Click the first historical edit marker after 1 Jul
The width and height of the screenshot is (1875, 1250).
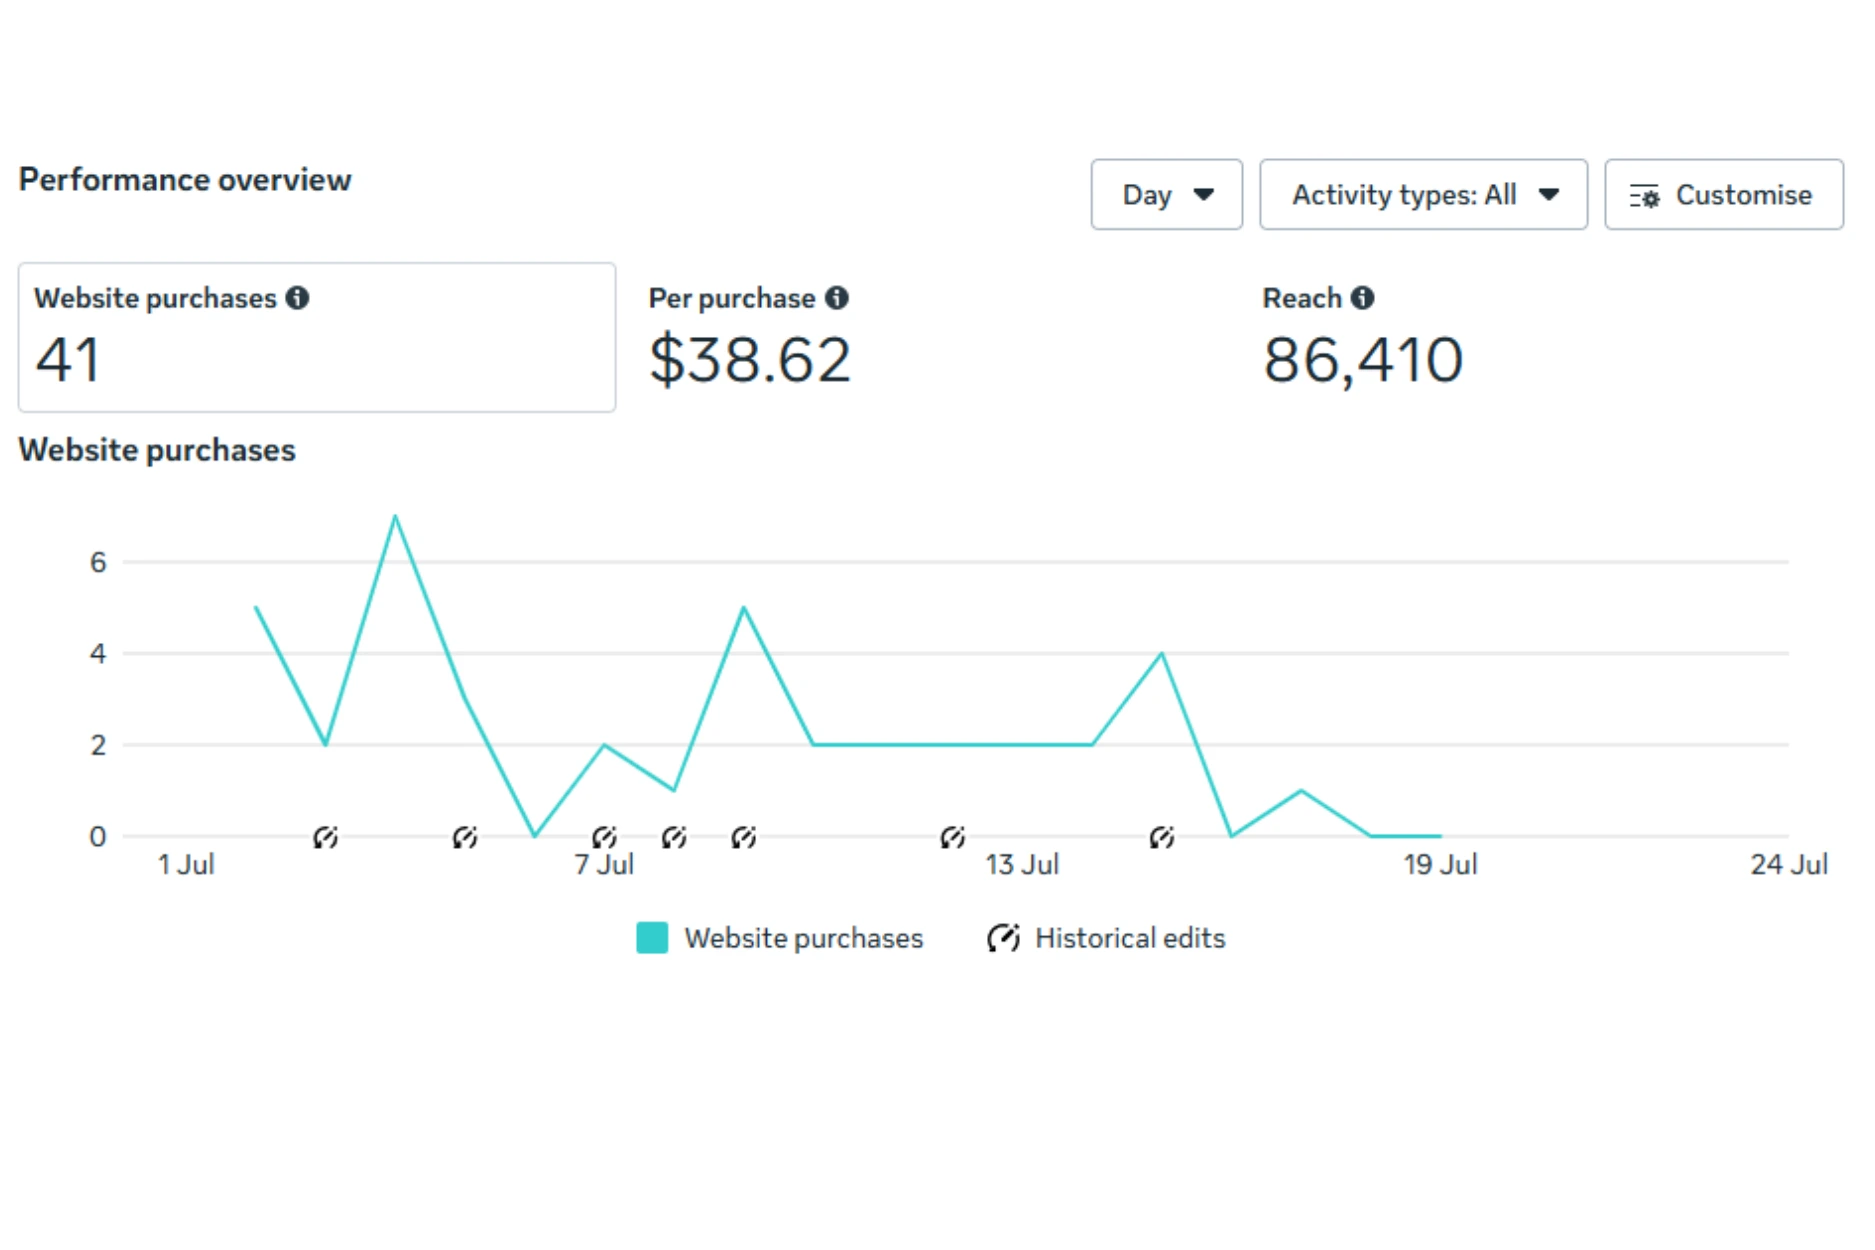[x=325, y=837]
